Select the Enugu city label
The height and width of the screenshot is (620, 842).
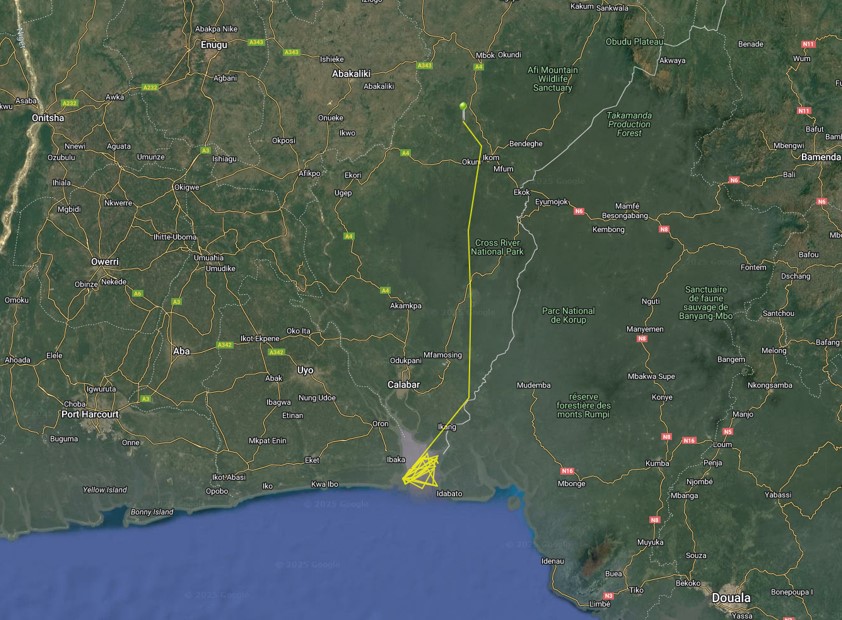pos(214,45)
